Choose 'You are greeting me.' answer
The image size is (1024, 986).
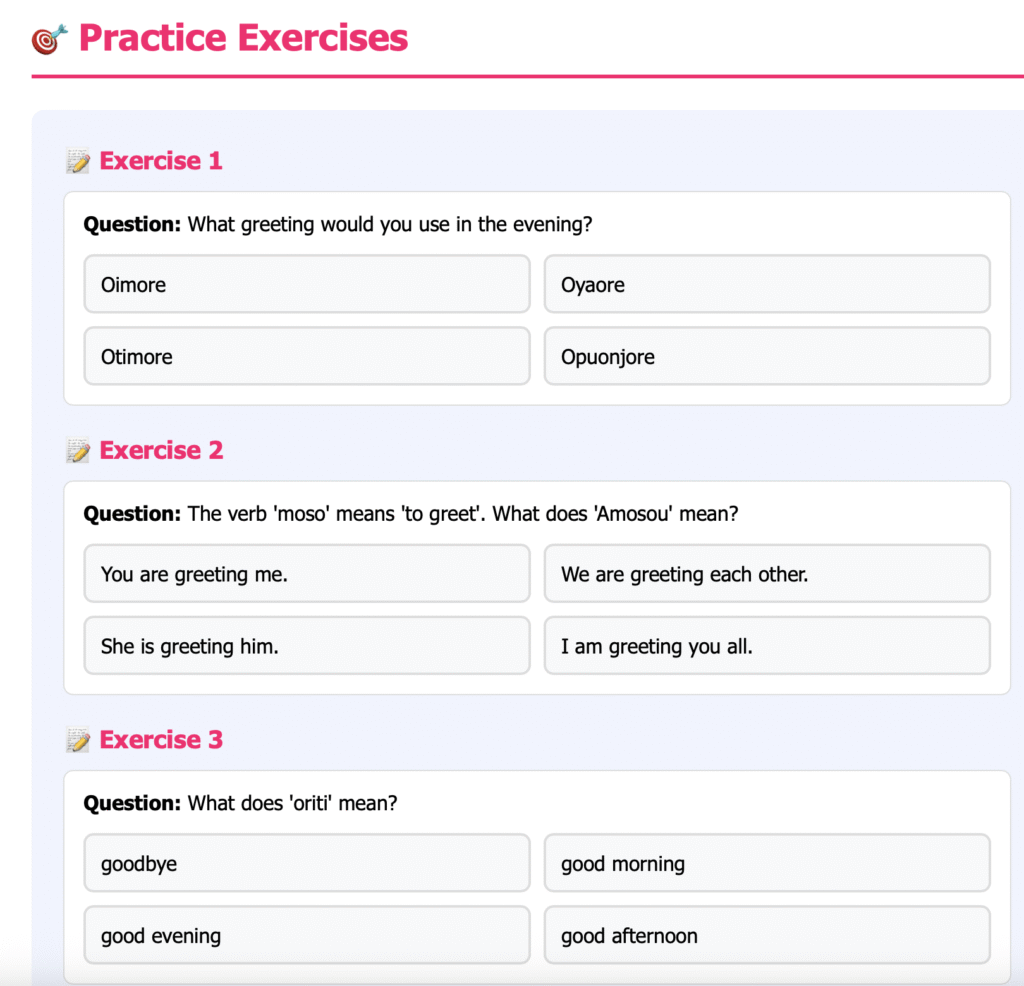306,574
